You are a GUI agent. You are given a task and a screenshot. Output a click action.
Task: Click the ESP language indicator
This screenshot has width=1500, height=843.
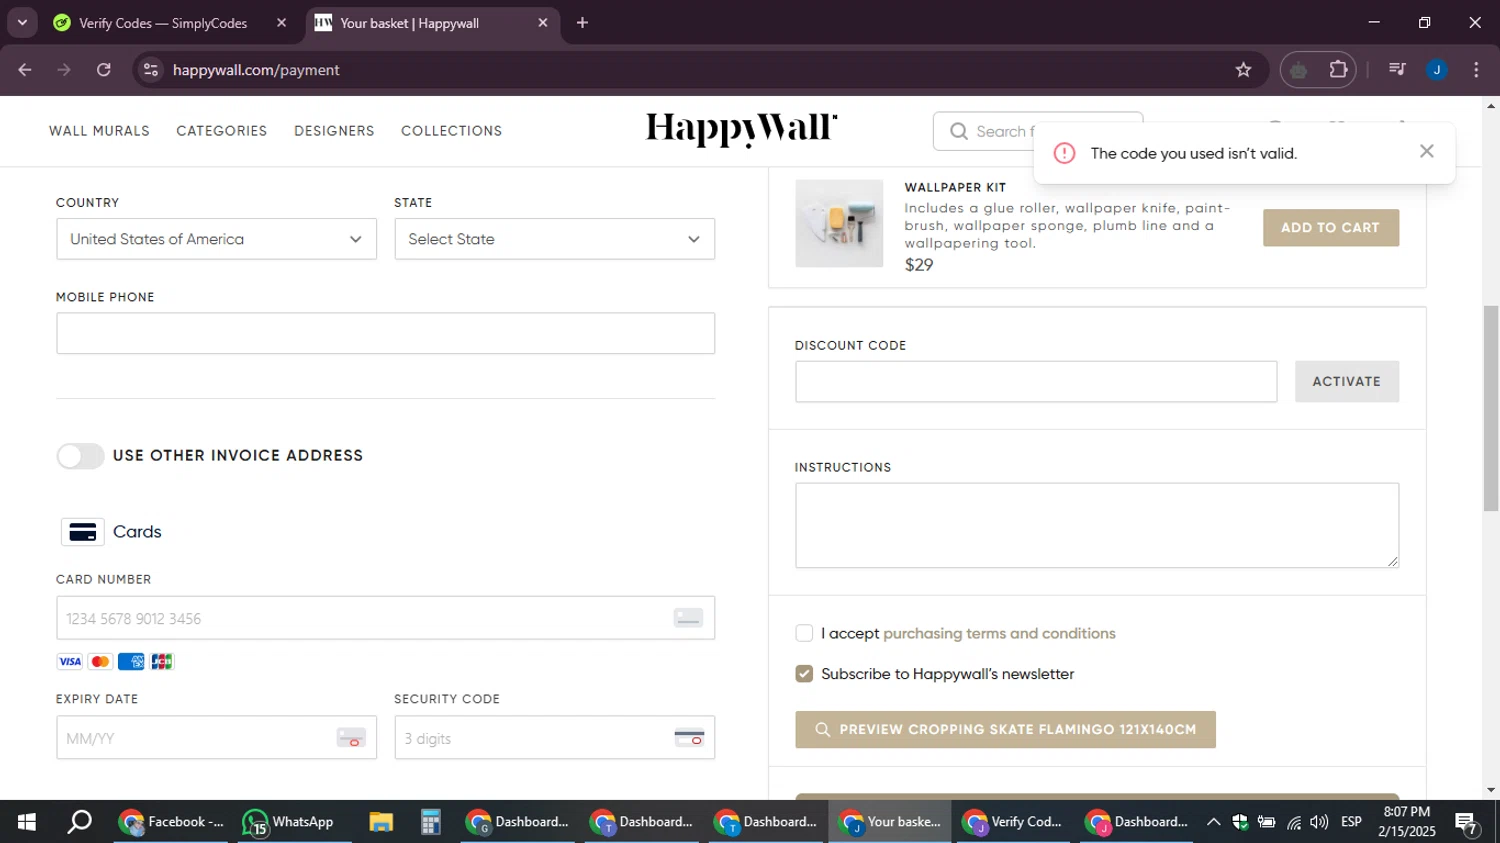[x=1351, y=822]
